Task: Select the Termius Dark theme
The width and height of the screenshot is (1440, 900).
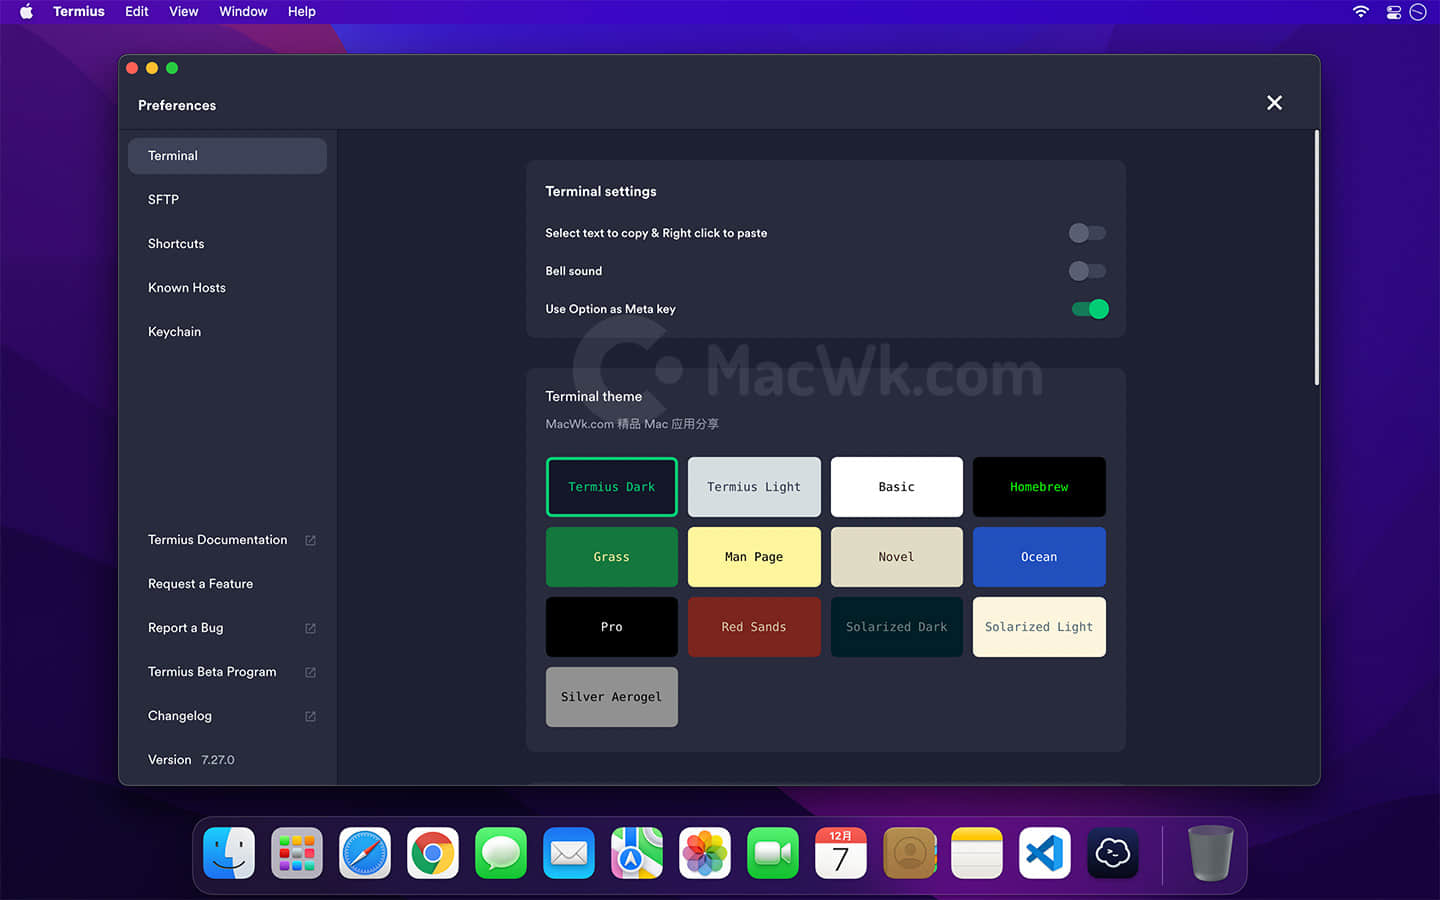Action: tap(612, 487)
